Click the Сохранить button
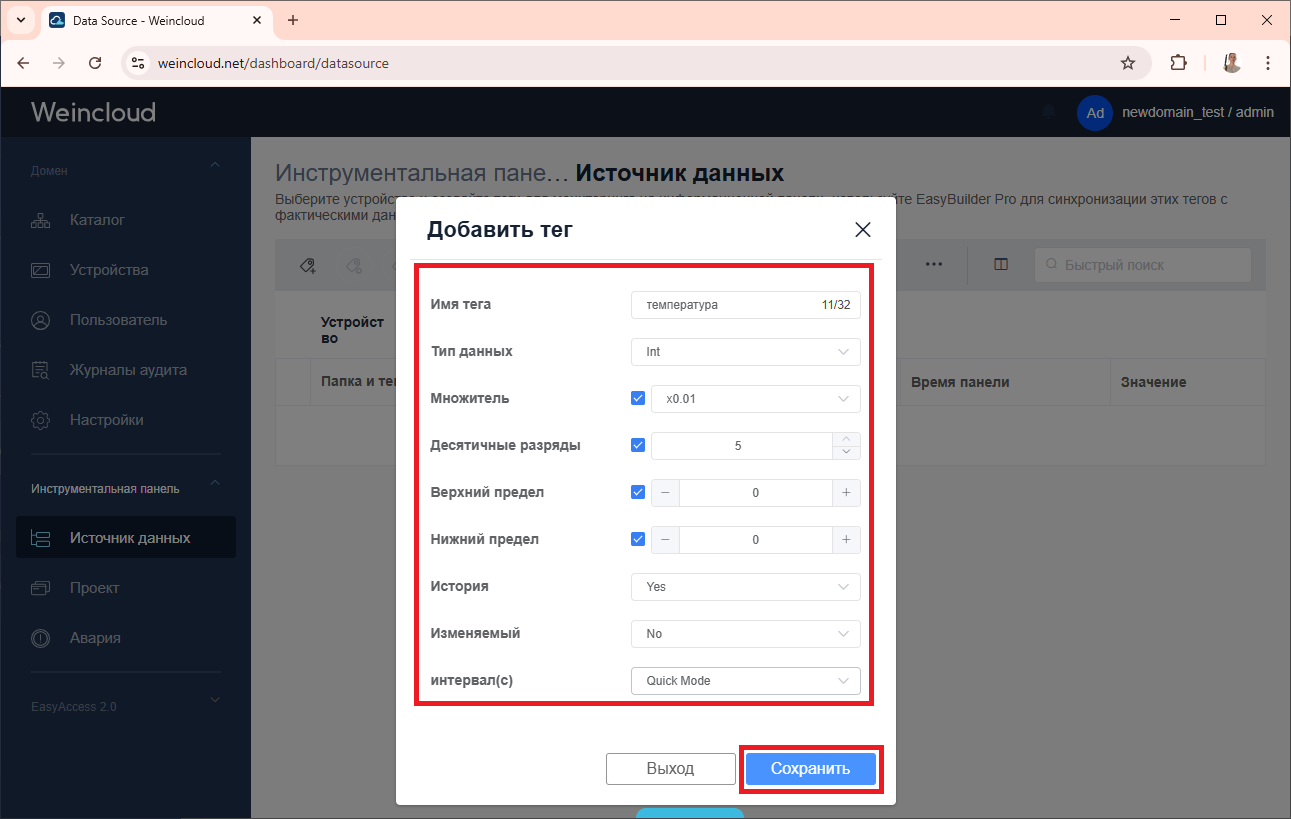Image resolution: width=1291 pixels, height=819 pixels. click(x=810, y=769)
